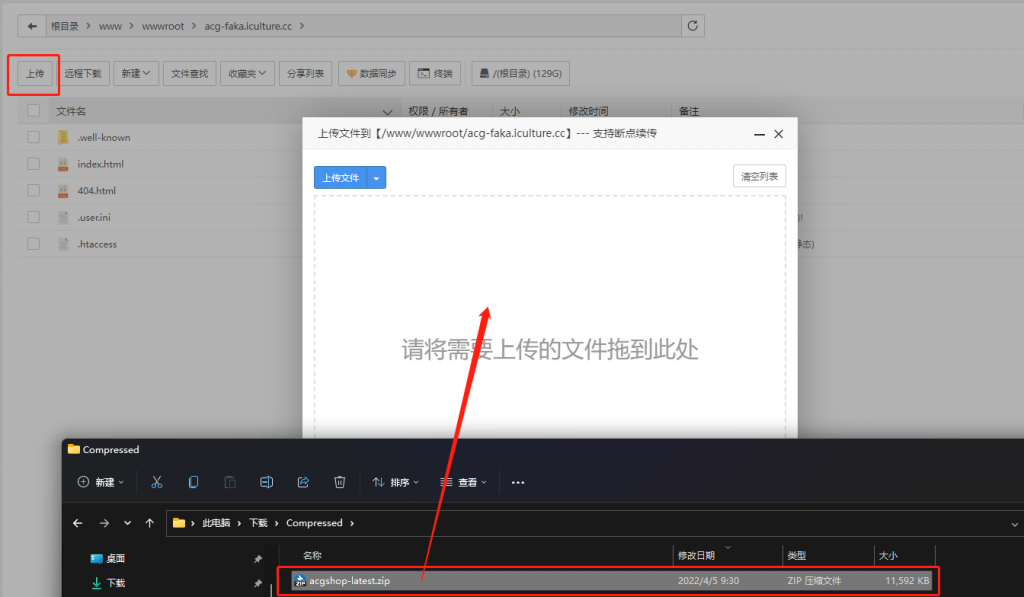Click the 远程下载 button
Screen dimensions: 1024x597
click(83, 73)
